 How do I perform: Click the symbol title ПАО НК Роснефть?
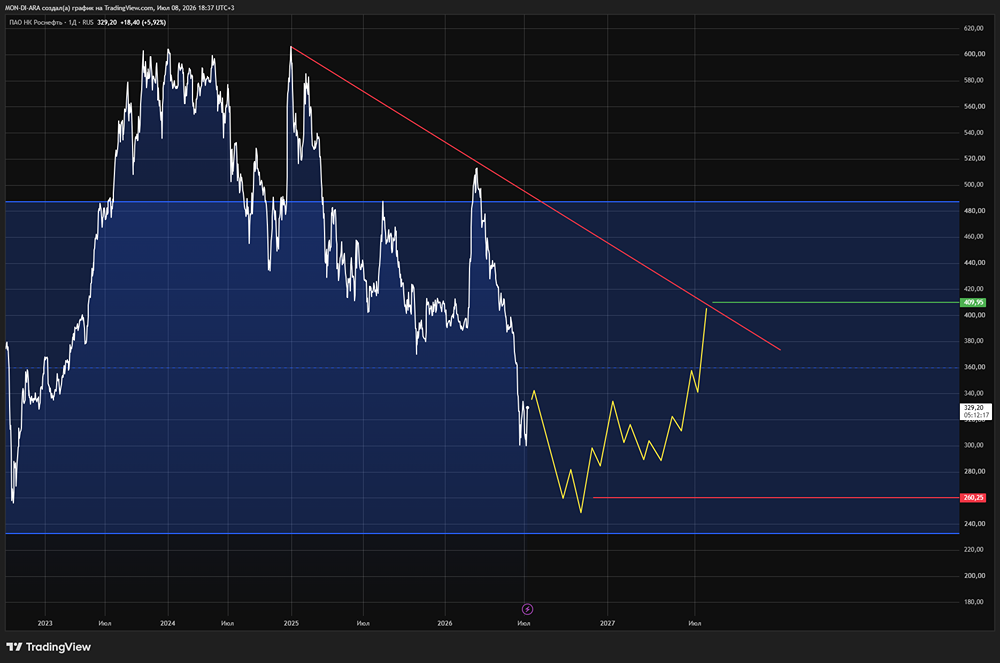point(36,22)
